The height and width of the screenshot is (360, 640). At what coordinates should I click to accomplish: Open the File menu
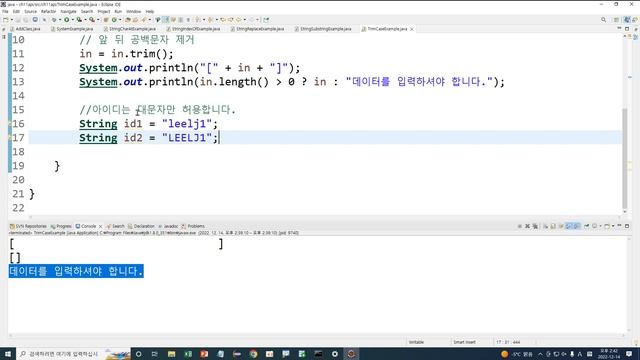(x=5, y=11)
